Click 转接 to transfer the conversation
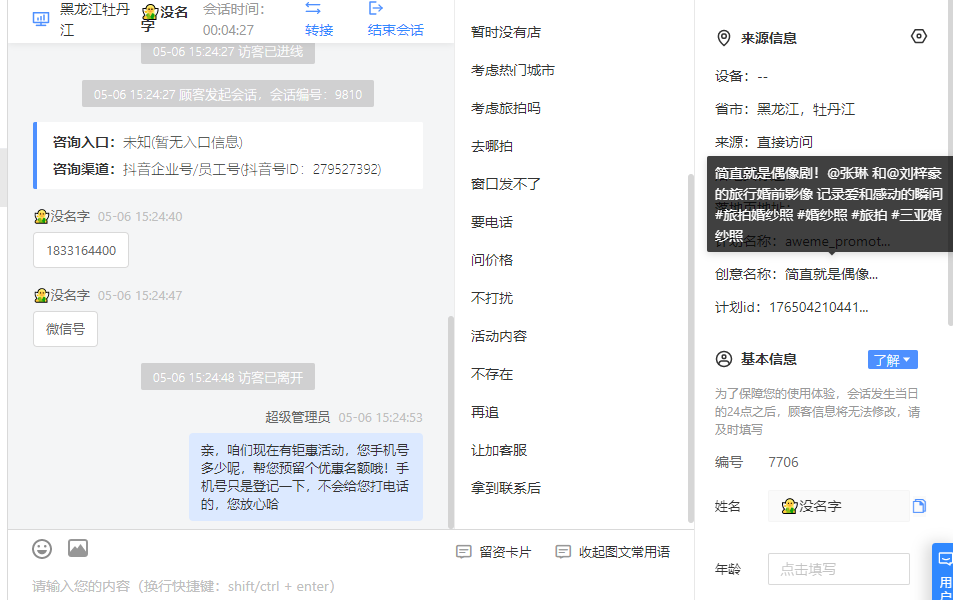 pos(319,30)
